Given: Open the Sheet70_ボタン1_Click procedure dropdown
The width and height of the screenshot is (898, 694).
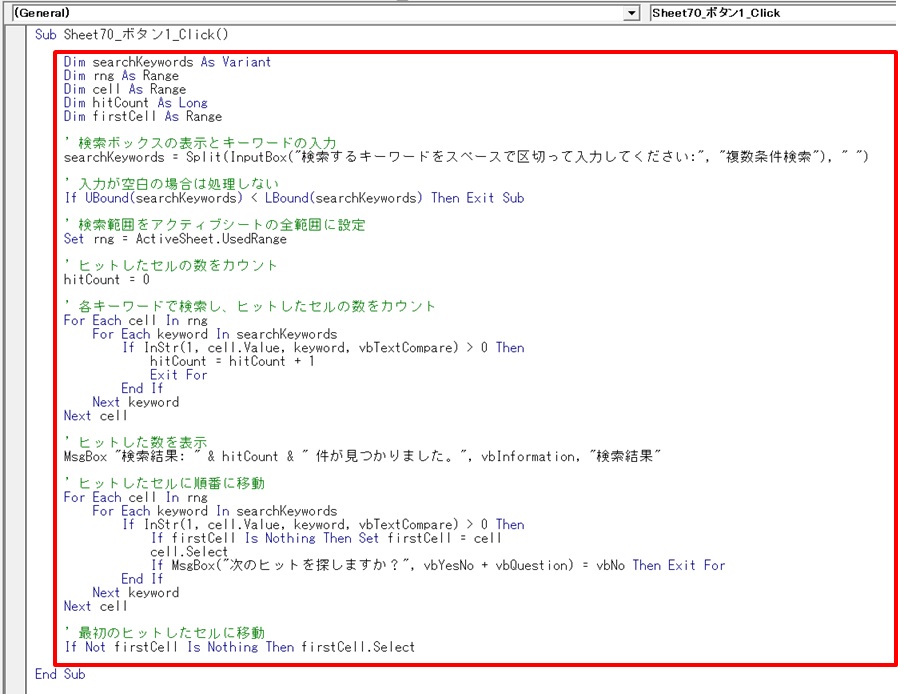Looking at the screenshot, I should (x=773, y=13).
